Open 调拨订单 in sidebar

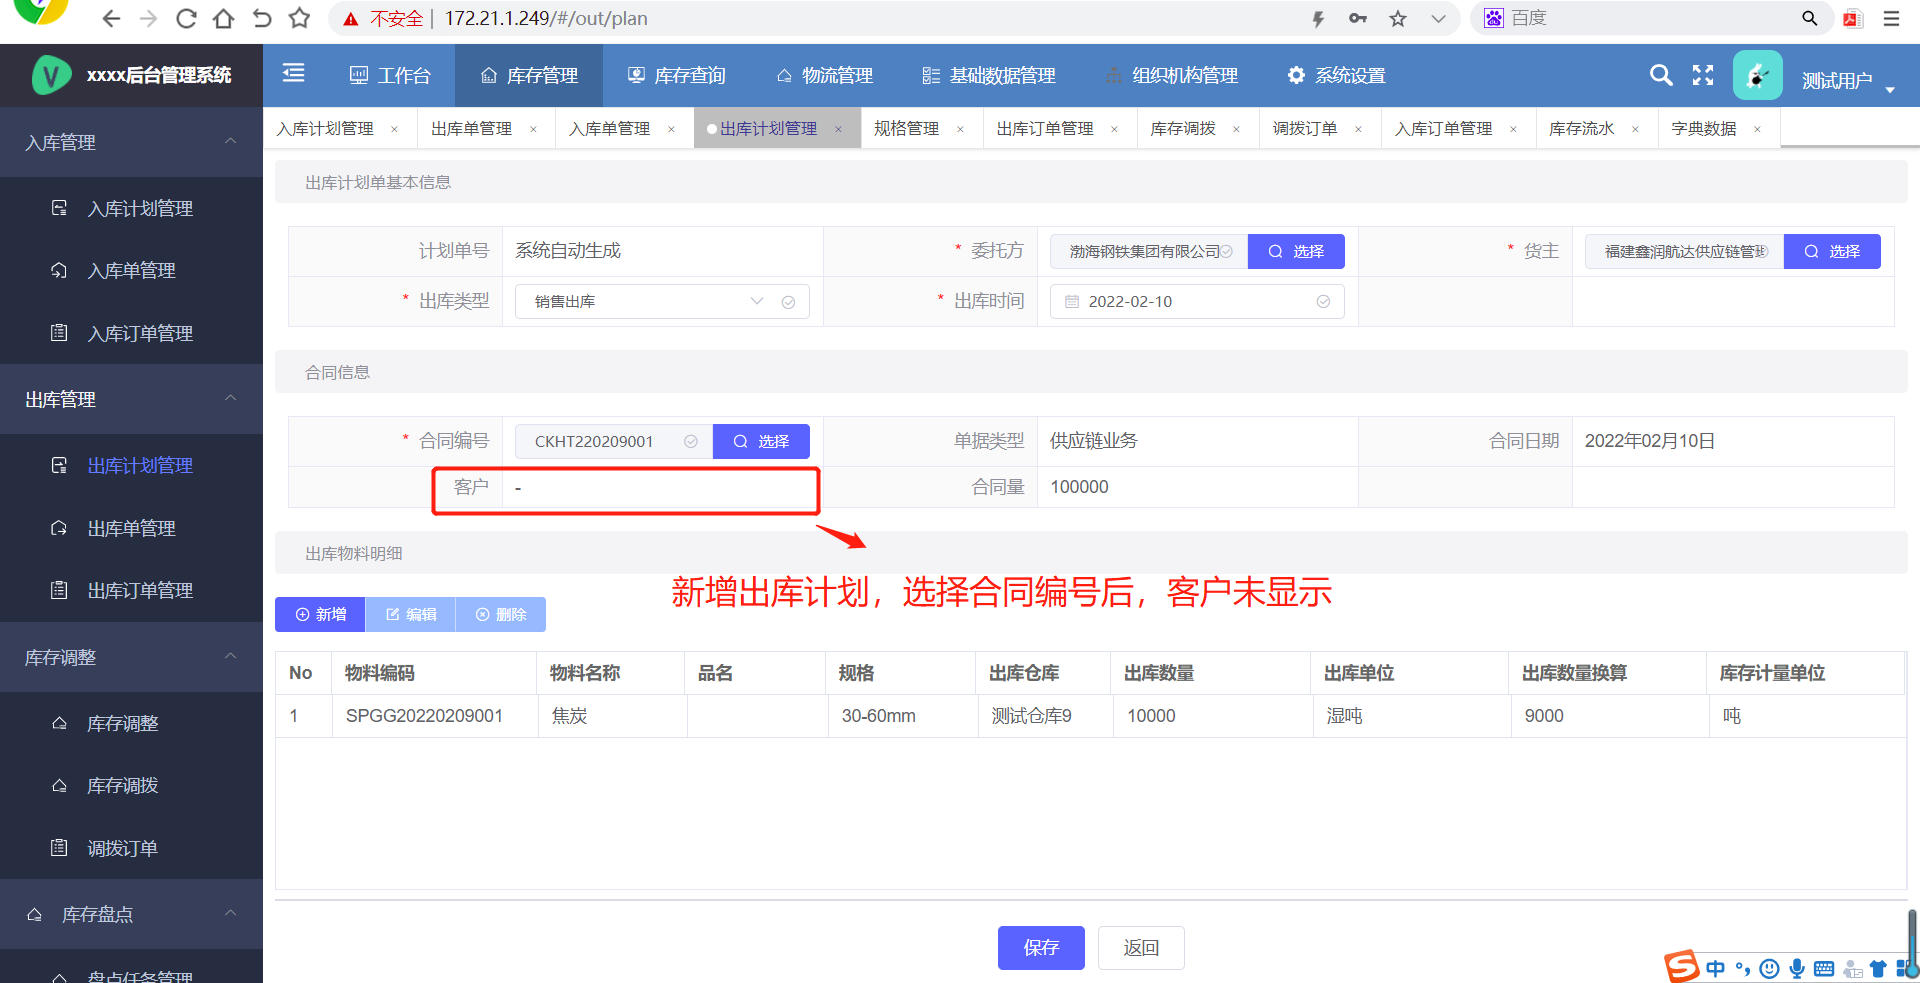click(x=131, y=848)
